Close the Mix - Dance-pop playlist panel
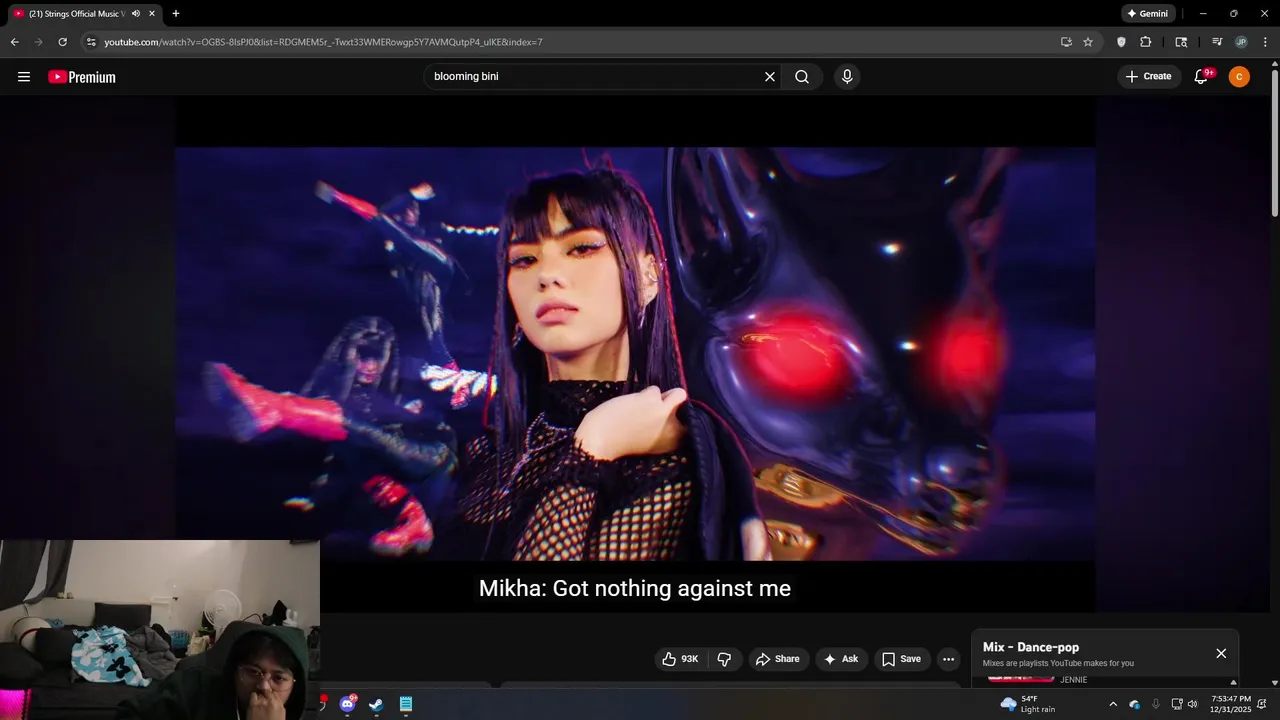 click(1221, 653)
